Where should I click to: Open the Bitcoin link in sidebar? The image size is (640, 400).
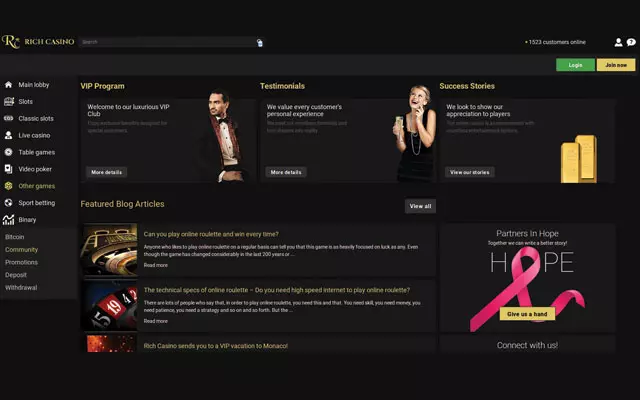[15, 237]
